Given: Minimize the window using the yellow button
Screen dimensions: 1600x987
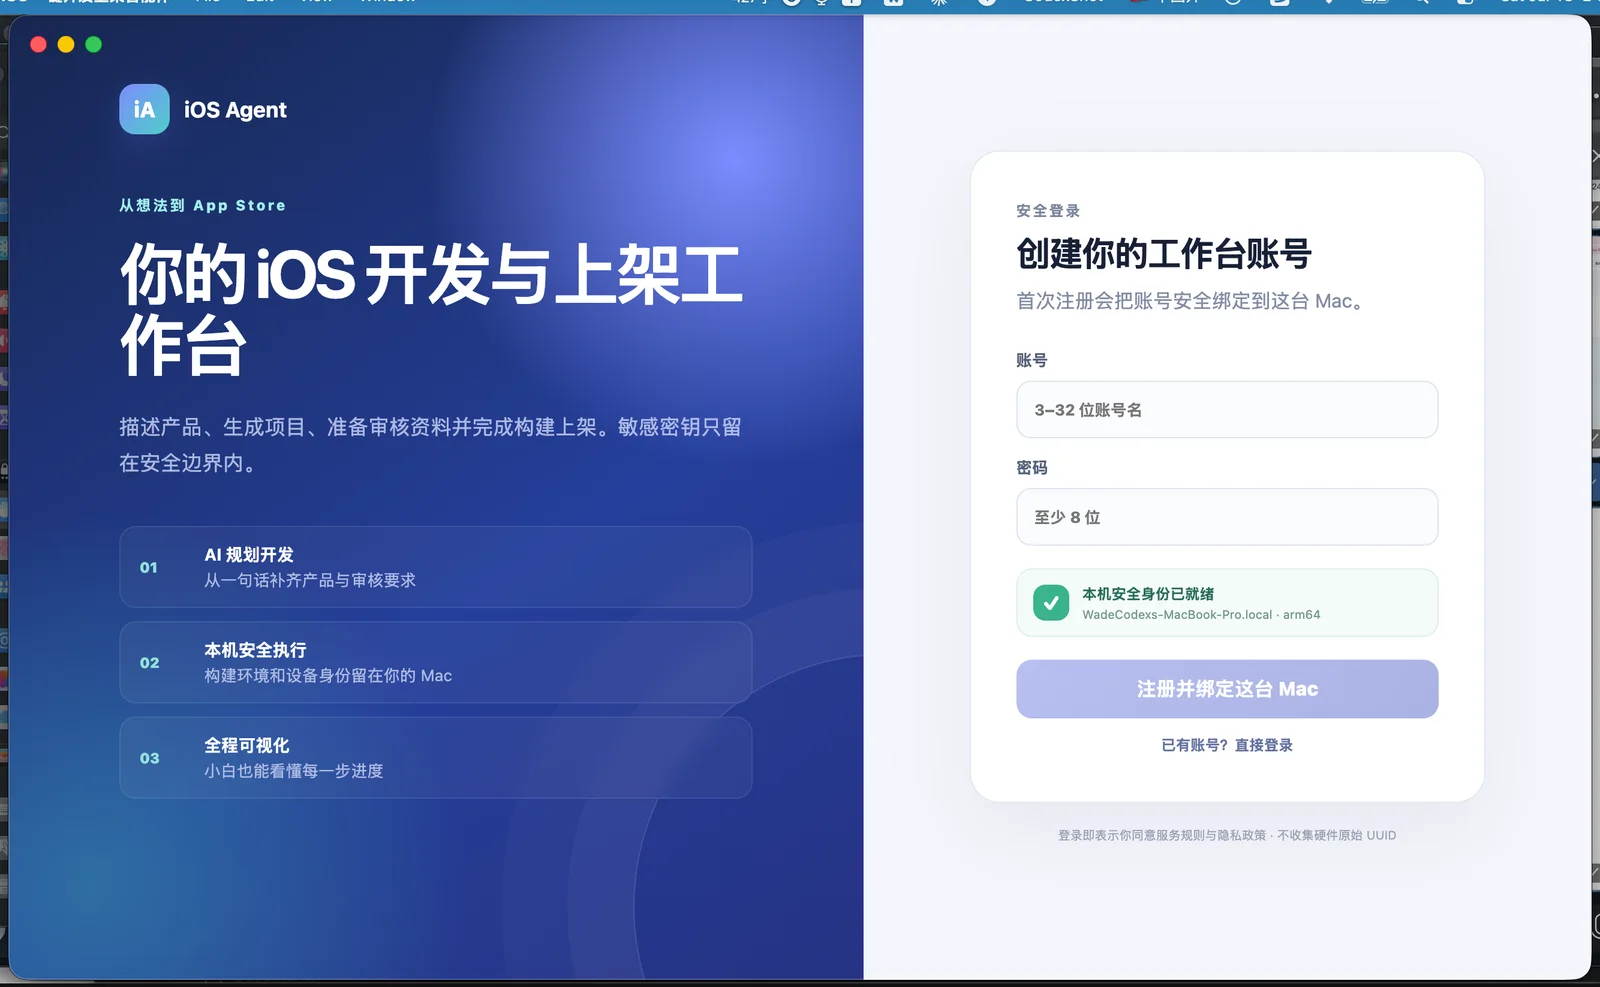Looking at the screenshot, I should tap(66, 44).
